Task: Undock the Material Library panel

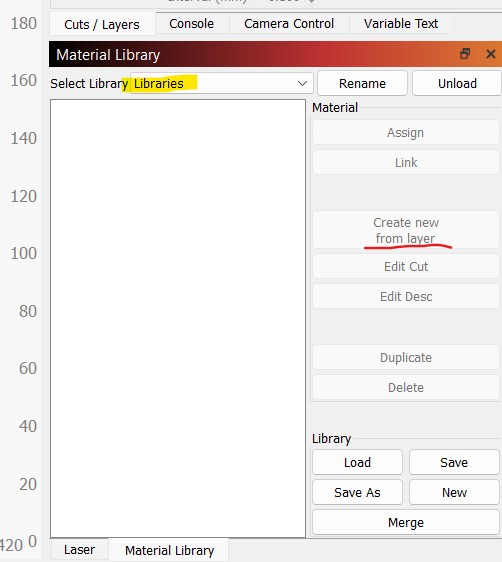Action: (x=465, y=54)
